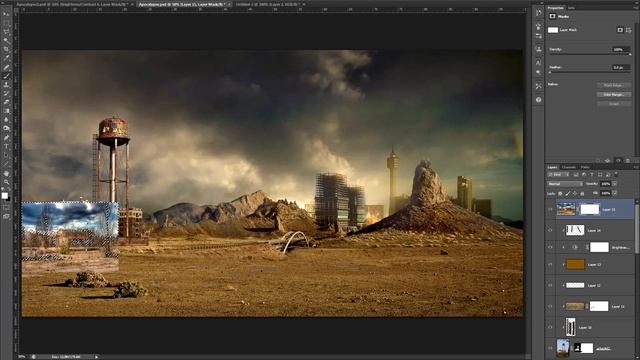Switch to the Brightness/Contrast document tab
The height and width of the screenshot is (360, 640).
pos(72,4)
